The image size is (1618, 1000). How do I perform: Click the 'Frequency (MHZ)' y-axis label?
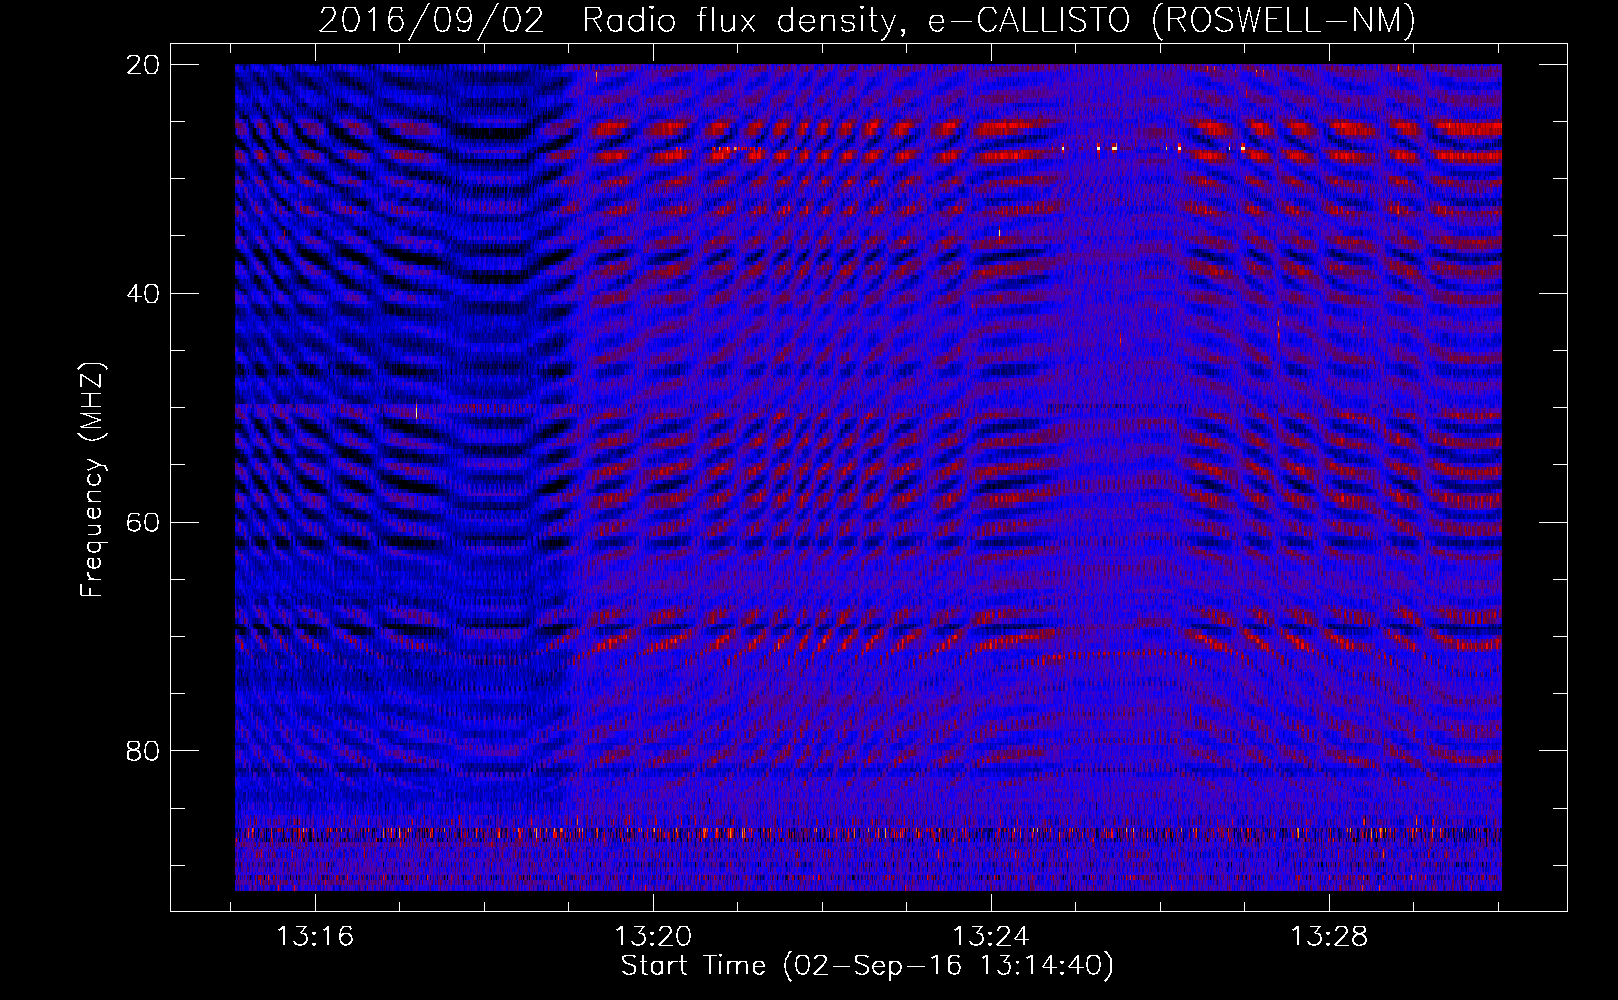click(92, 481)
